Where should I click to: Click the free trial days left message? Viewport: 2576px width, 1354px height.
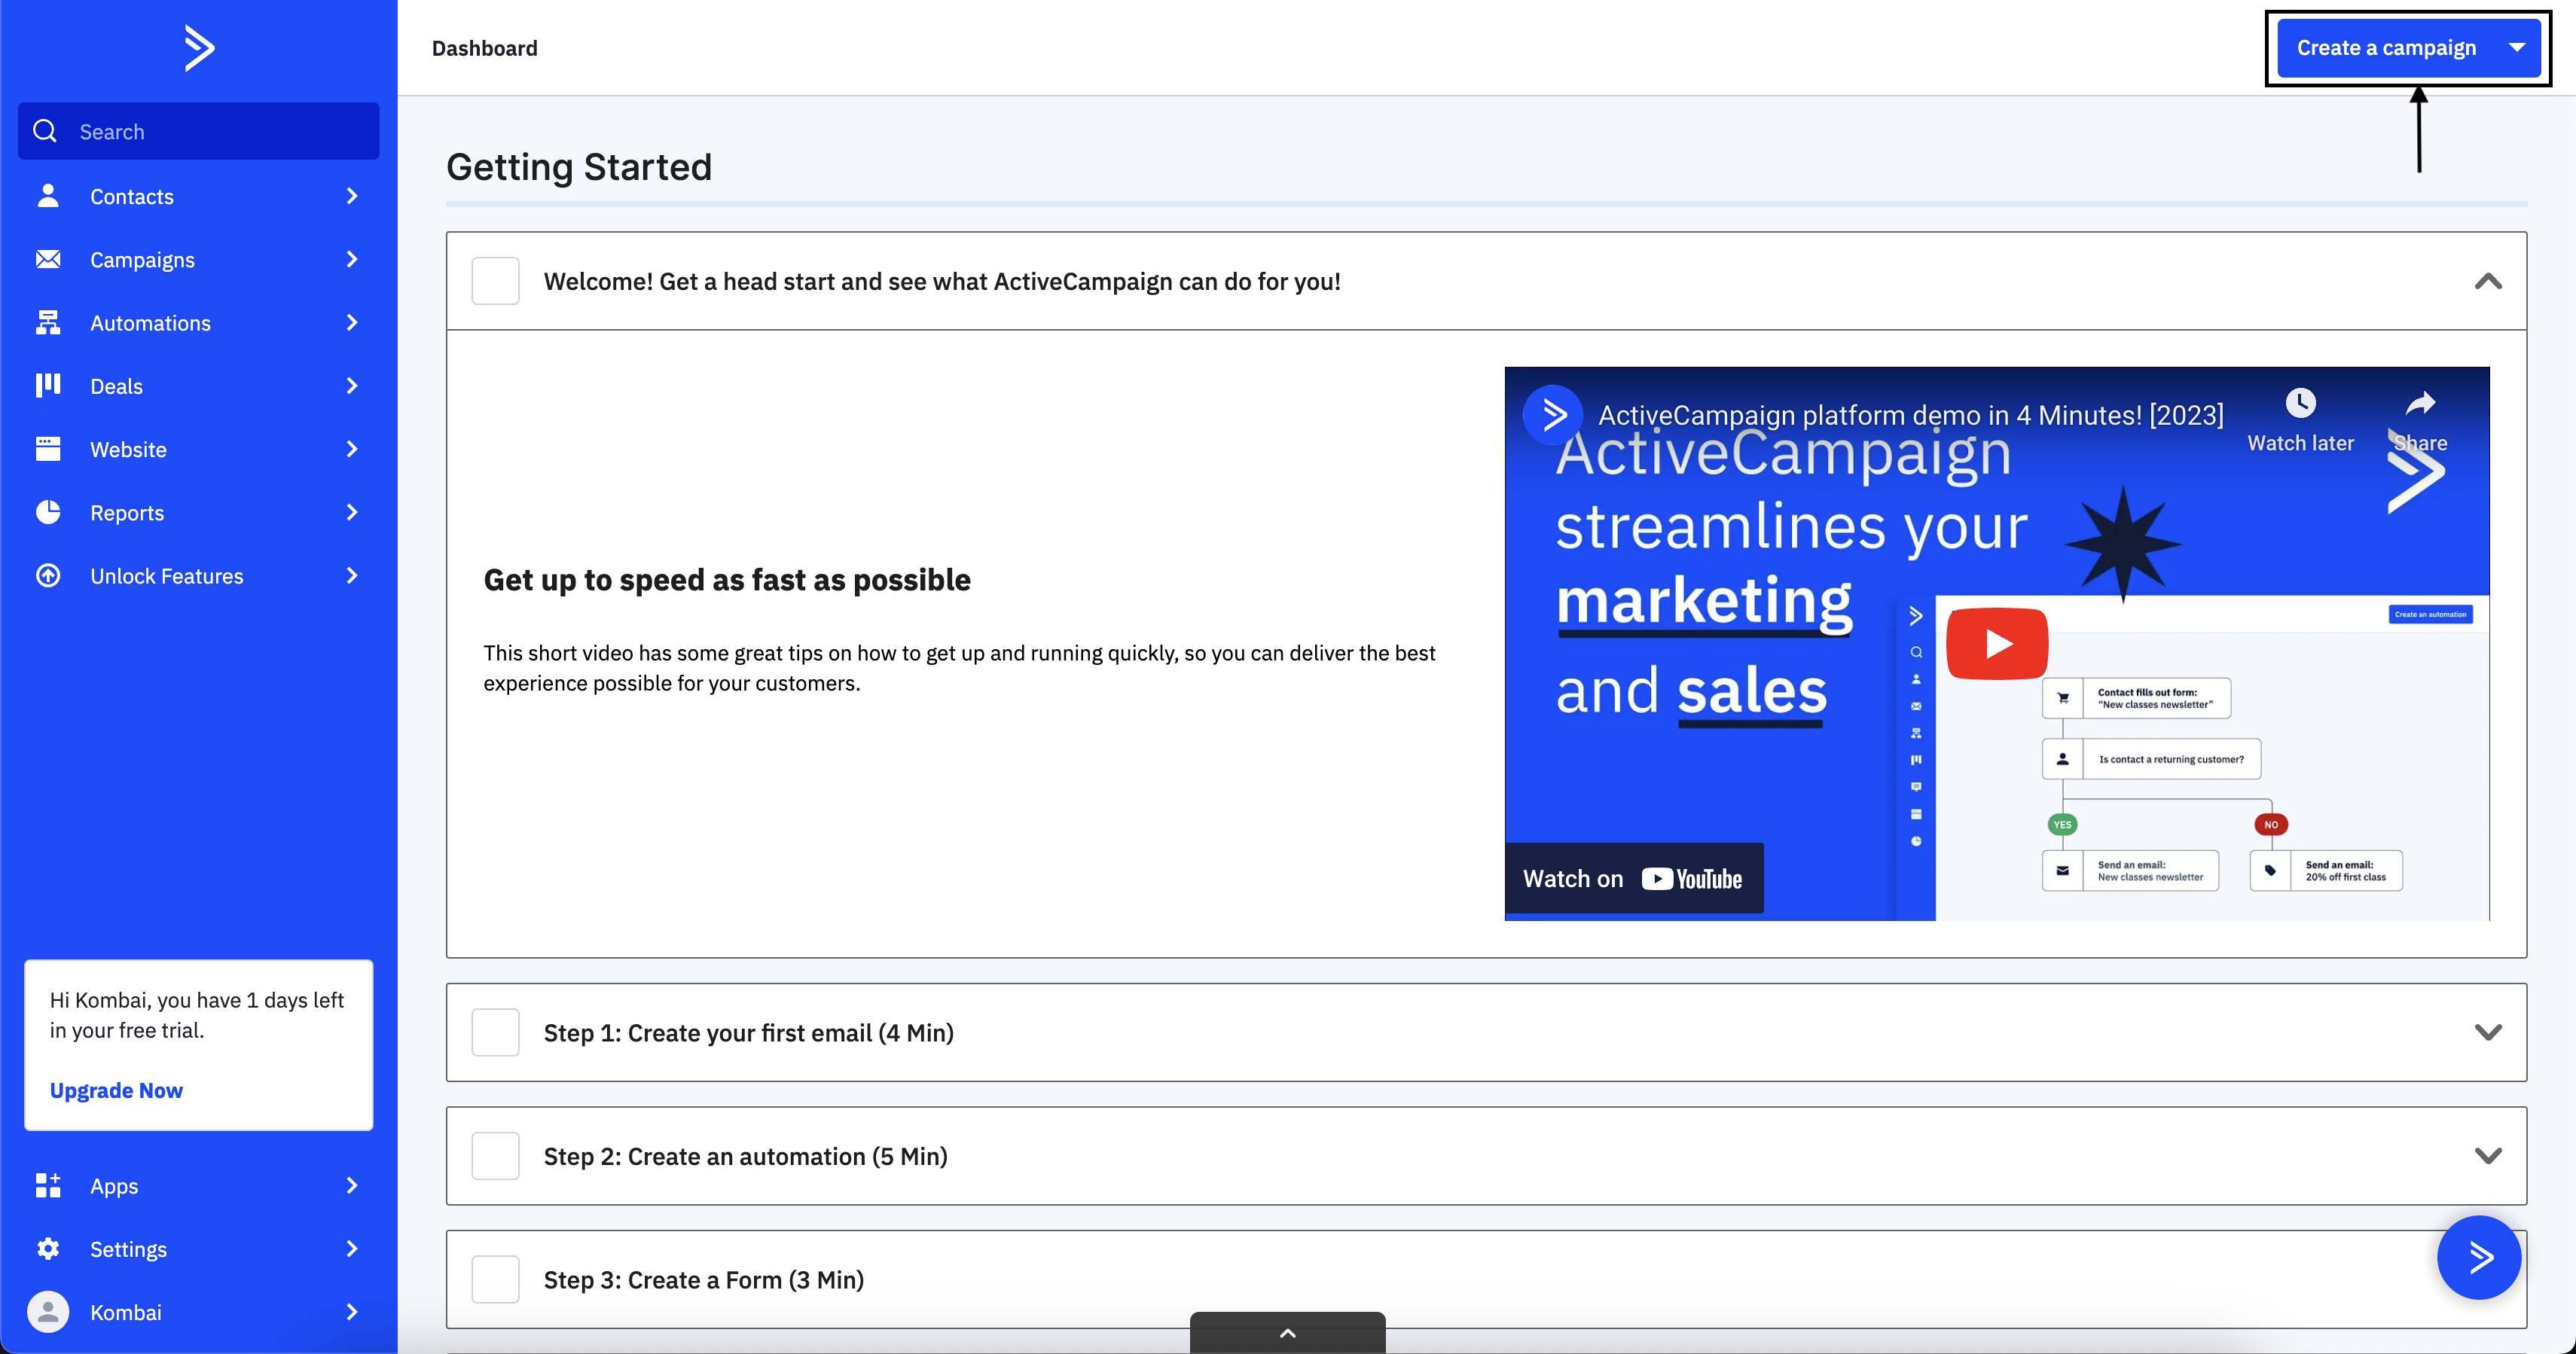coord(197,1014)
